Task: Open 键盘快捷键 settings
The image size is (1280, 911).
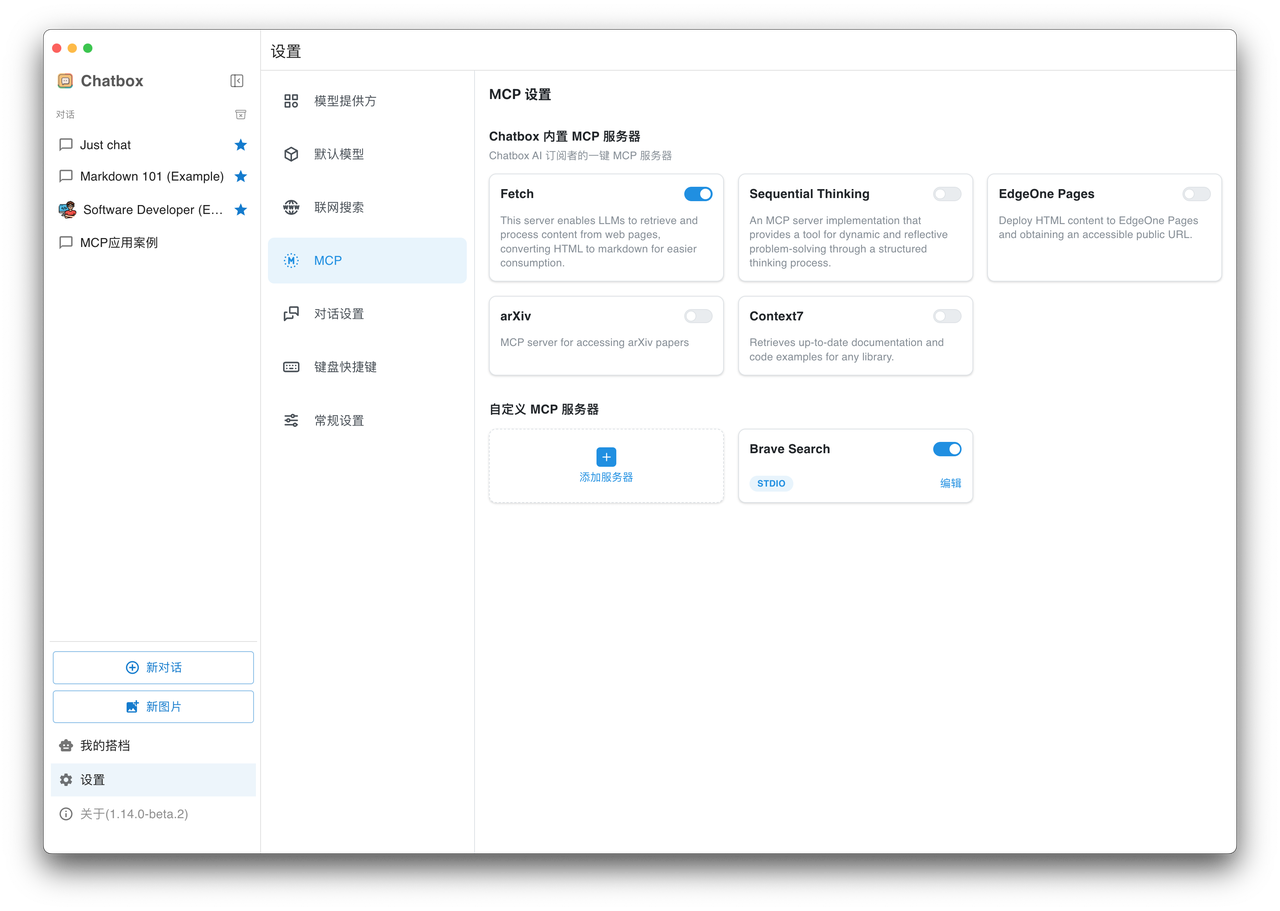Action: 367,367
